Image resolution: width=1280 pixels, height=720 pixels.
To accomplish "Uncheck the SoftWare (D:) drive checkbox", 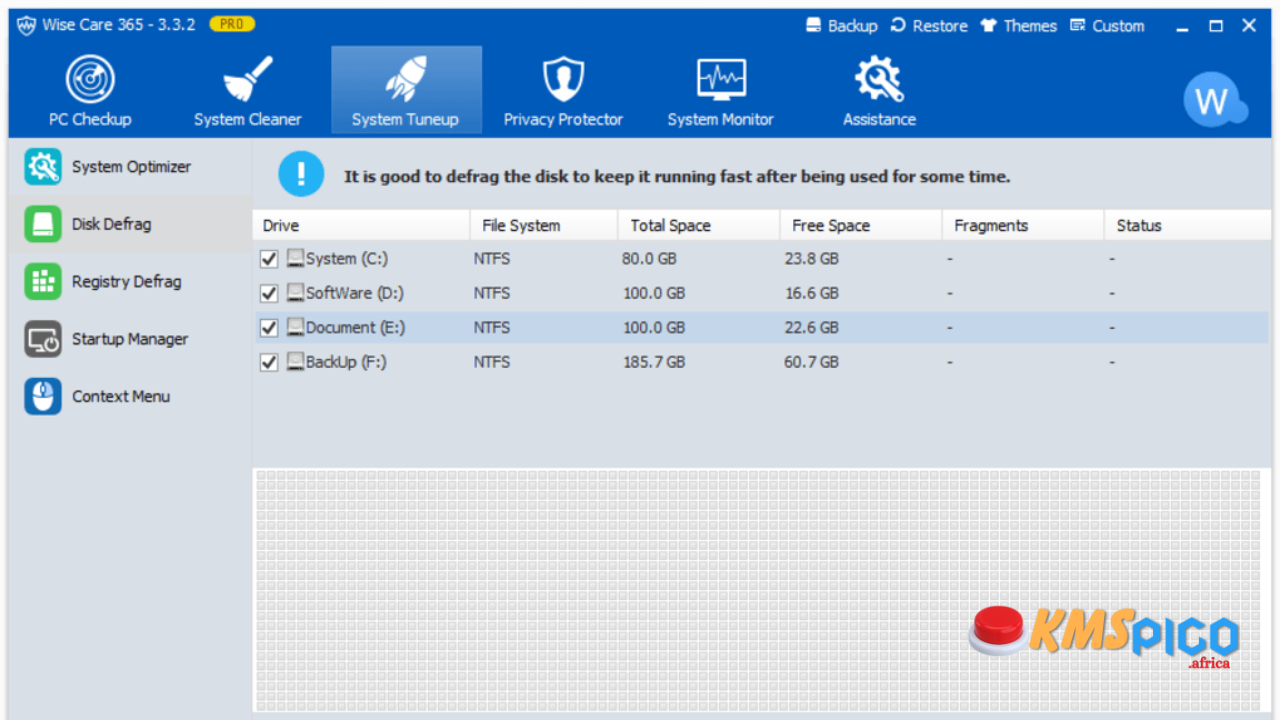I will click(x=269, y=293).
